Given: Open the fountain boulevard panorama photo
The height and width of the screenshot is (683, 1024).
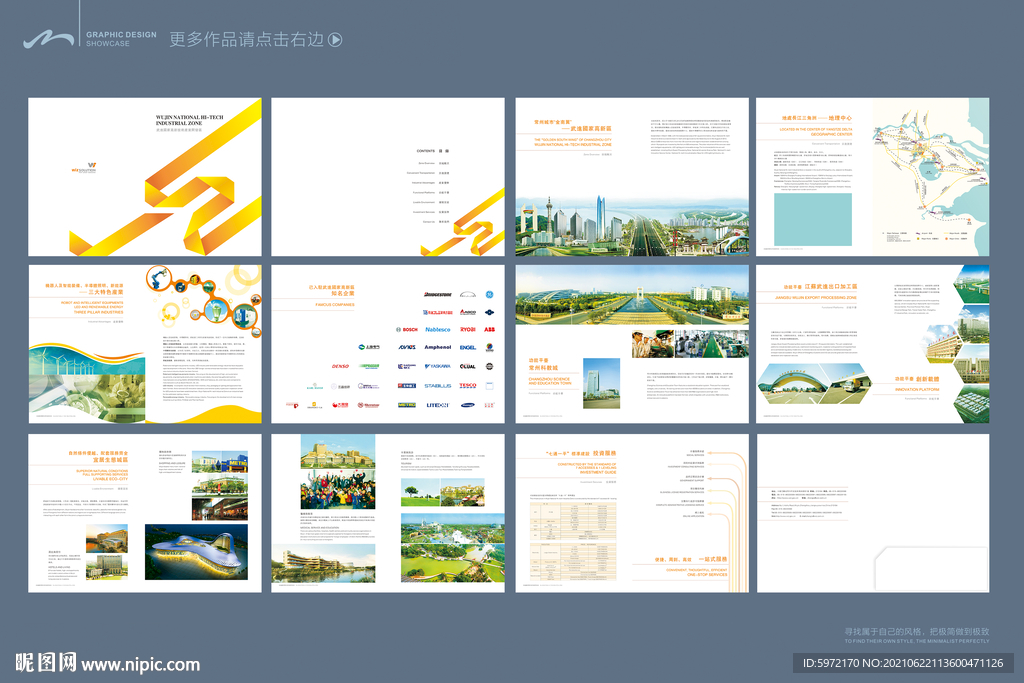Looking at the screenshot, I should point(632,295).
